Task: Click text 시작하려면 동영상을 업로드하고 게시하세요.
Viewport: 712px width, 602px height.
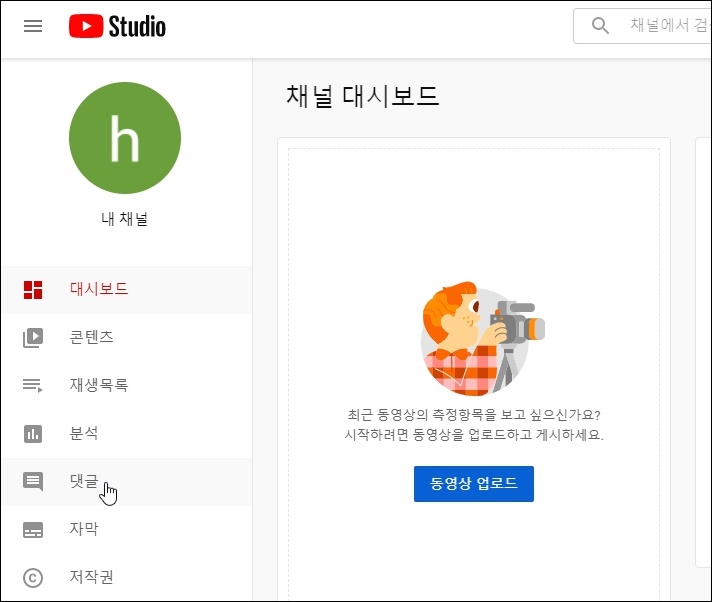Action: (474, 435)
